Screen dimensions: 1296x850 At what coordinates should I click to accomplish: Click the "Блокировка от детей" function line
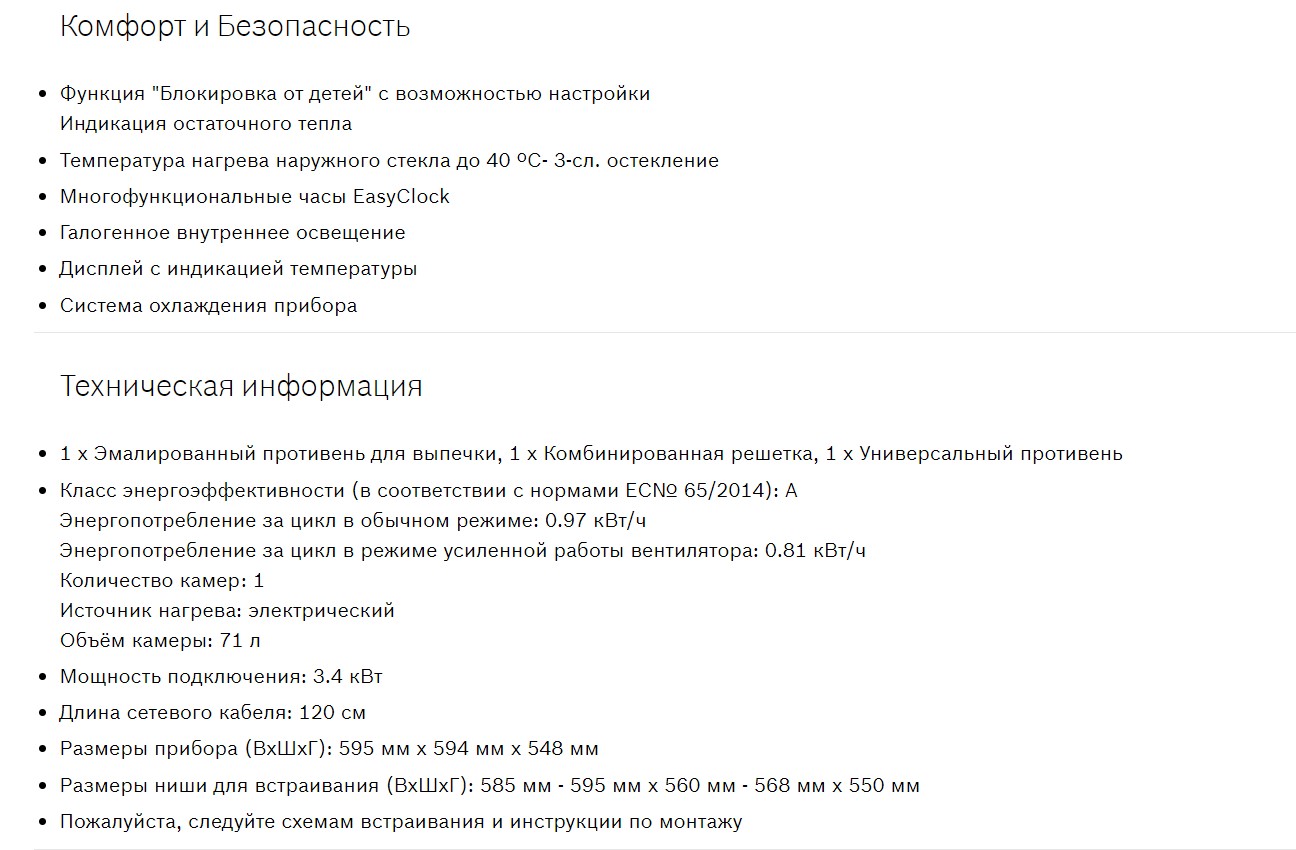tap(355, 94)
